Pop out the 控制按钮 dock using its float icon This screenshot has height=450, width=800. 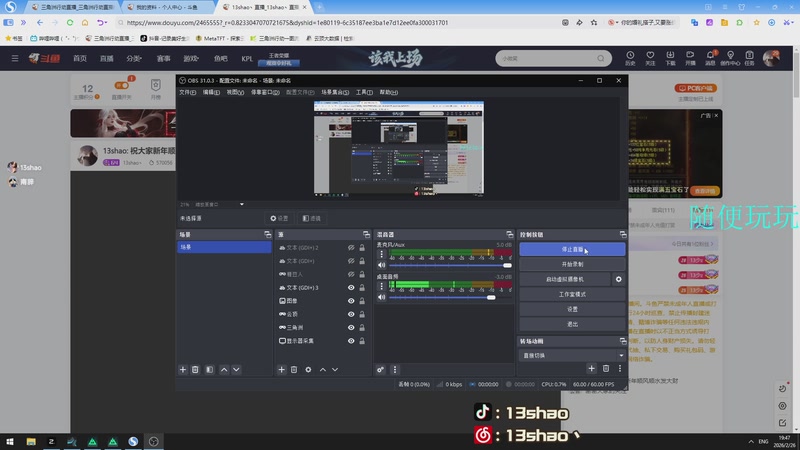tap(622, 234)
